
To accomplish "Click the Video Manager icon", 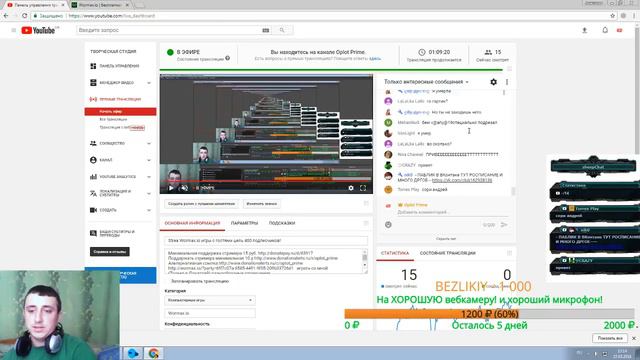I will pyautogui.click(x=93, y=82).
